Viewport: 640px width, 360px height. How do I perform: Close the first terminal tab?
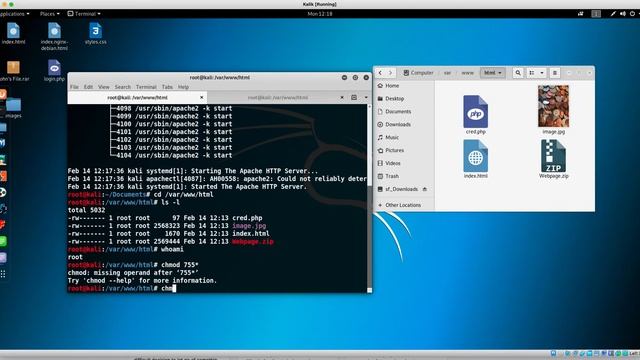pos(202,98)
